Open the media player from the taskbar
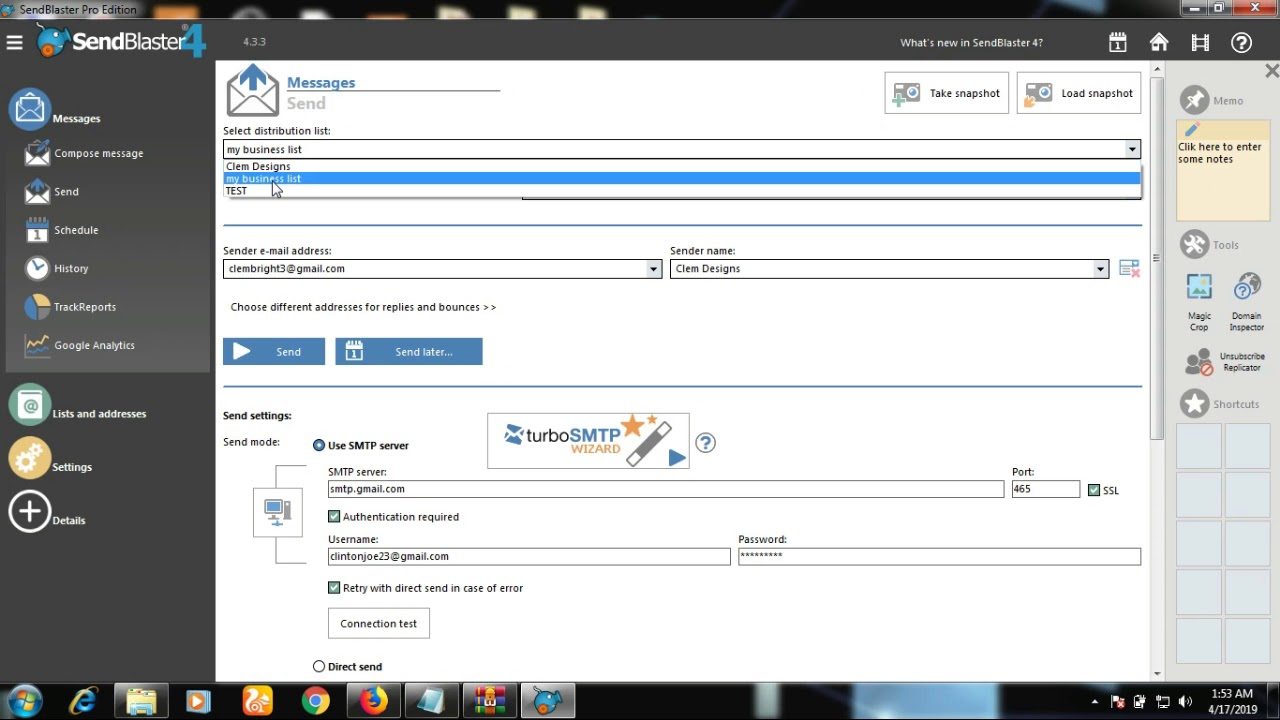1280x720 pixels. pyautogui.click(x=198, y=701)
